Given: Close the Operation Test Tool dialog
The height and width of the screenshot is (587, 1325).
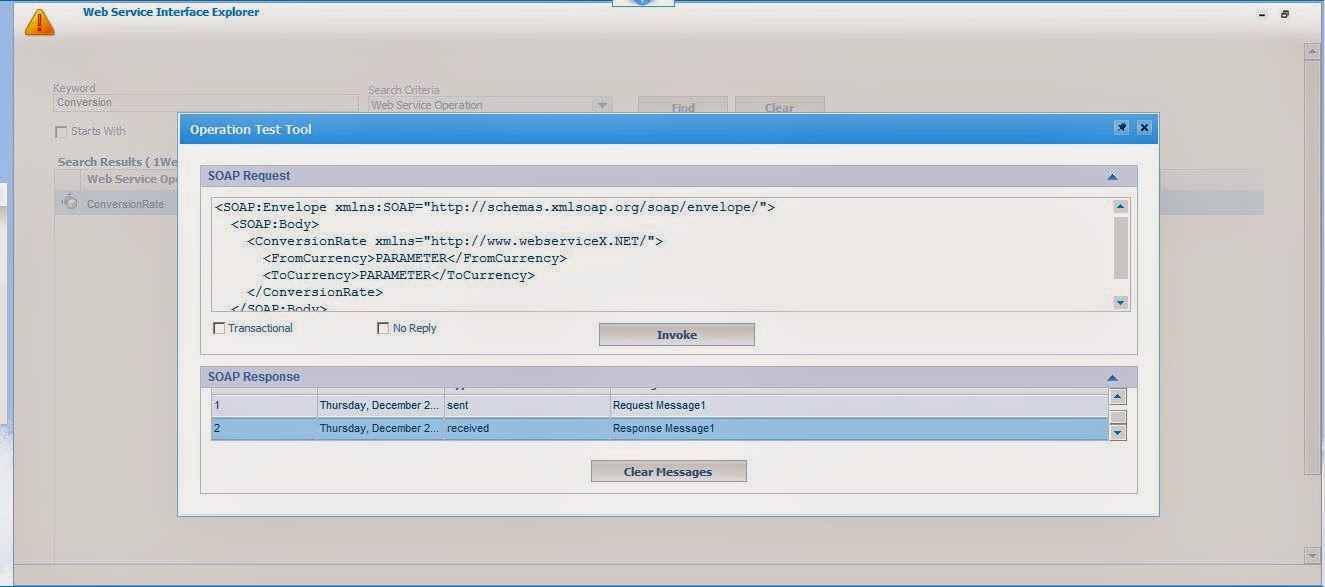Looking at the screenshot, I should [x=1144, y=128].
